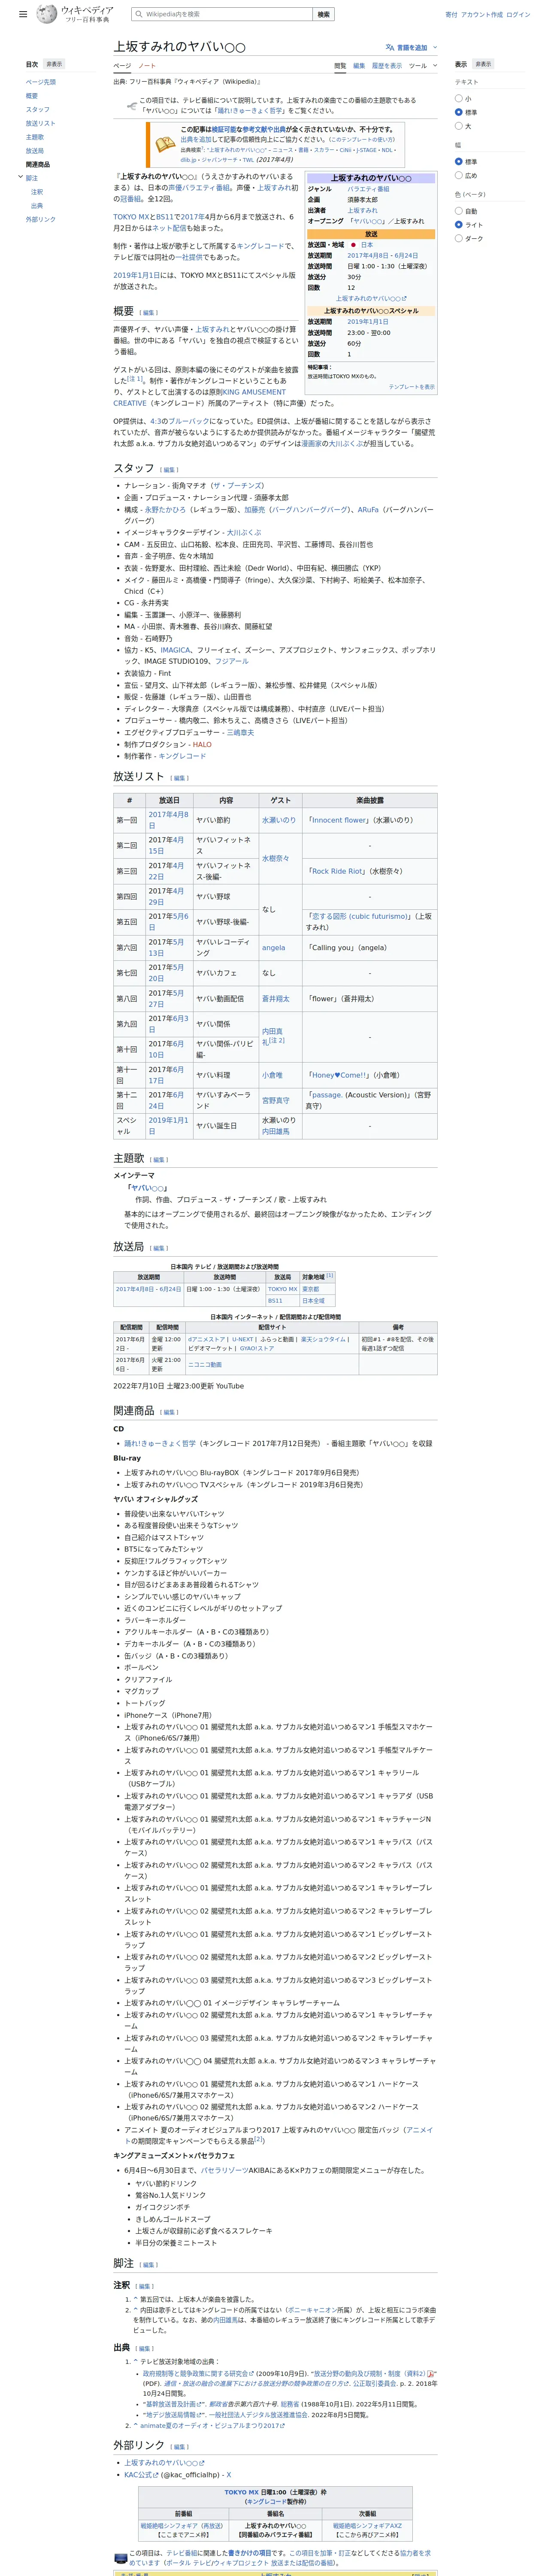
Task: Click the バラエティ番組 genre link in the infobox
Action: [x=369, y=189]
